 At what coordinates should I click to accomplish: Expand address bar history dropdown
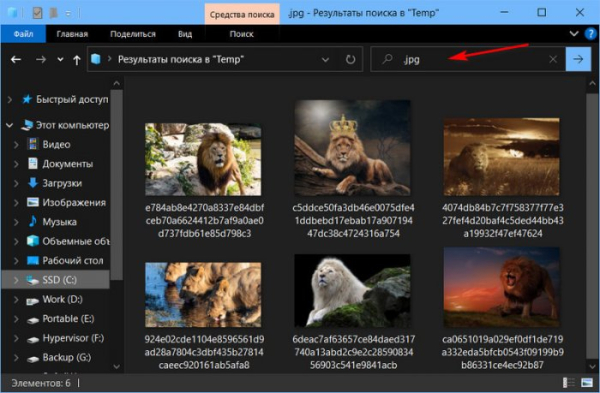point(325,60)
